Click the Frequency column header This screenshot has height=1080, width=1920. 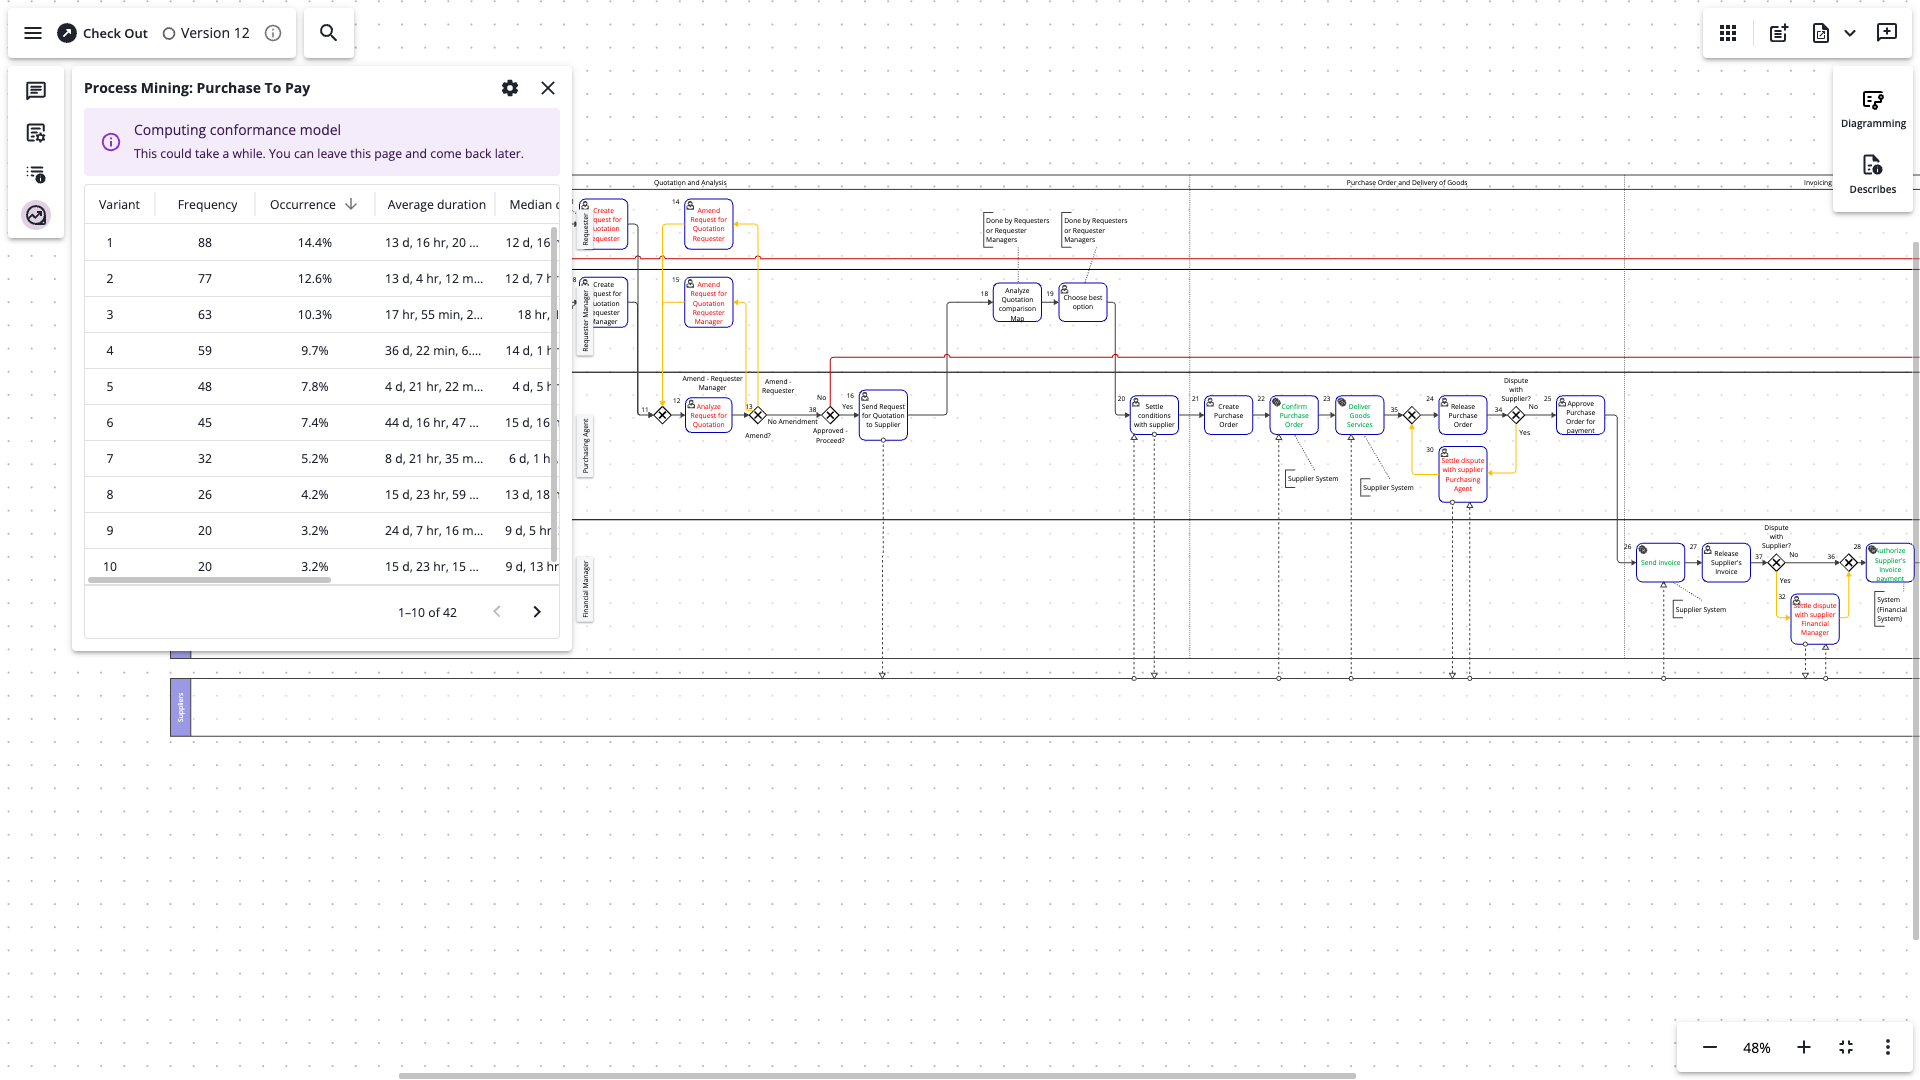click(x=207, y=204)
